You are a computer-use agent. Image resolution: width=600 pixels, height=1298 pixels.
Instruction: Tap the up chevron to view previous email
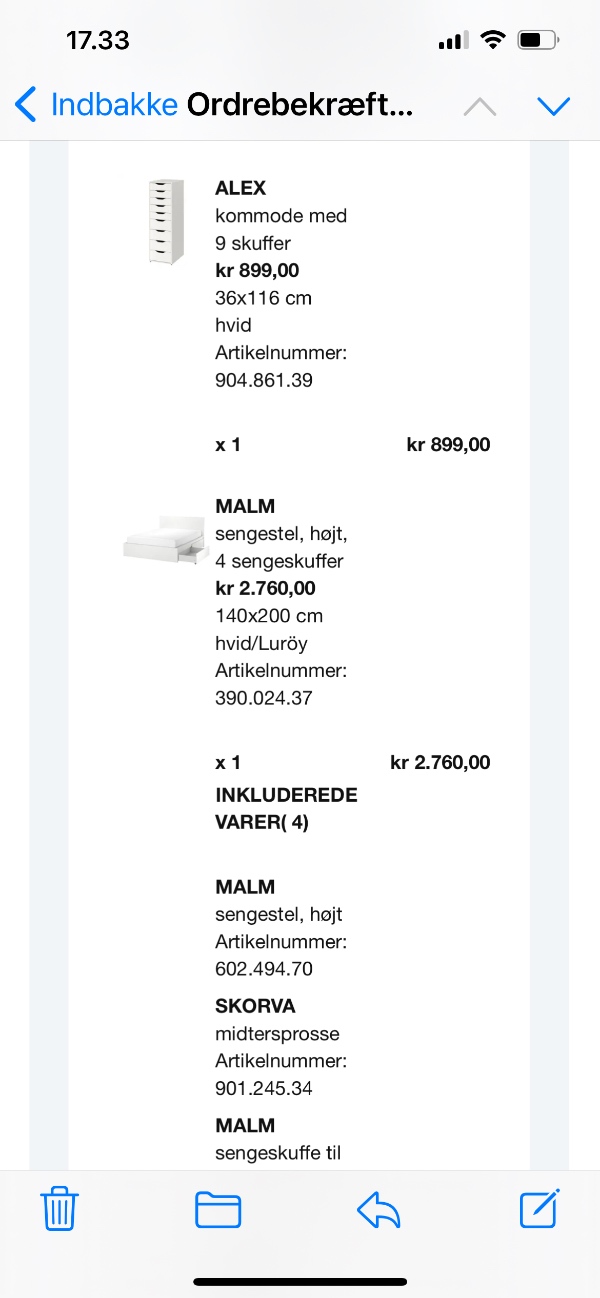pos(478,104)
